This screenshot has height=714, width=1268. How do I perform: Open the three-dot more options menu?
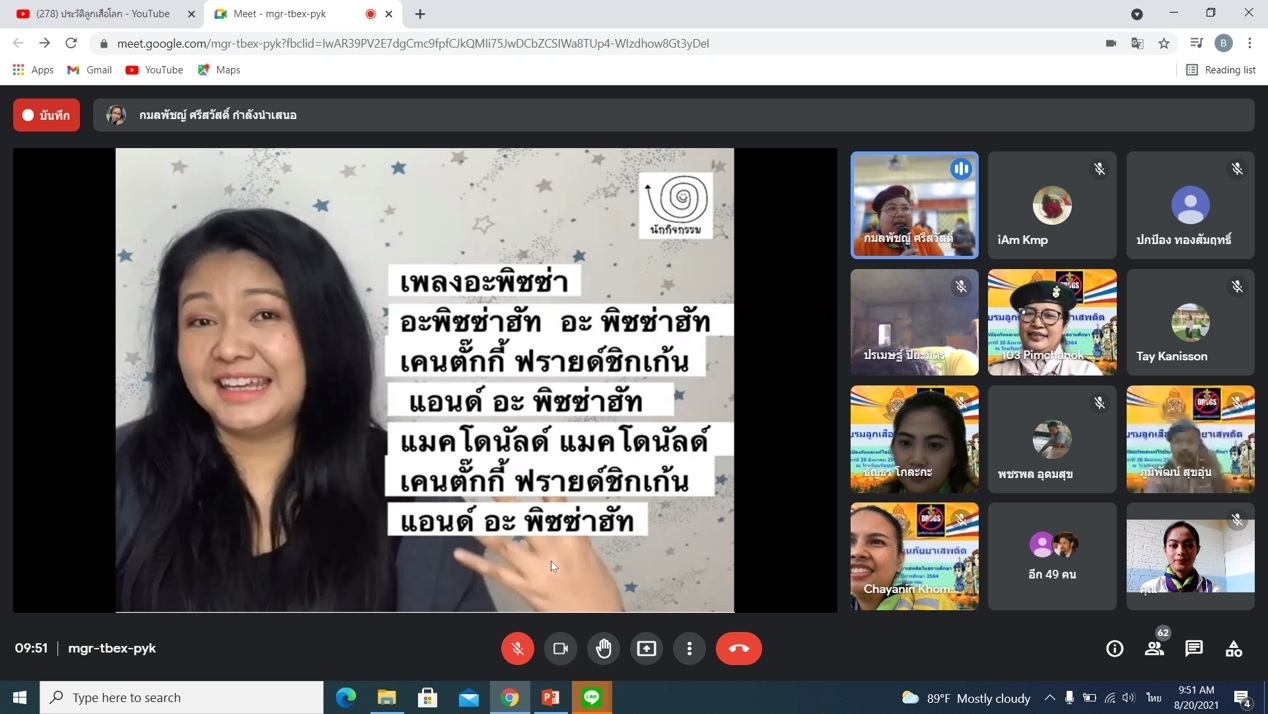coord(689,648)
